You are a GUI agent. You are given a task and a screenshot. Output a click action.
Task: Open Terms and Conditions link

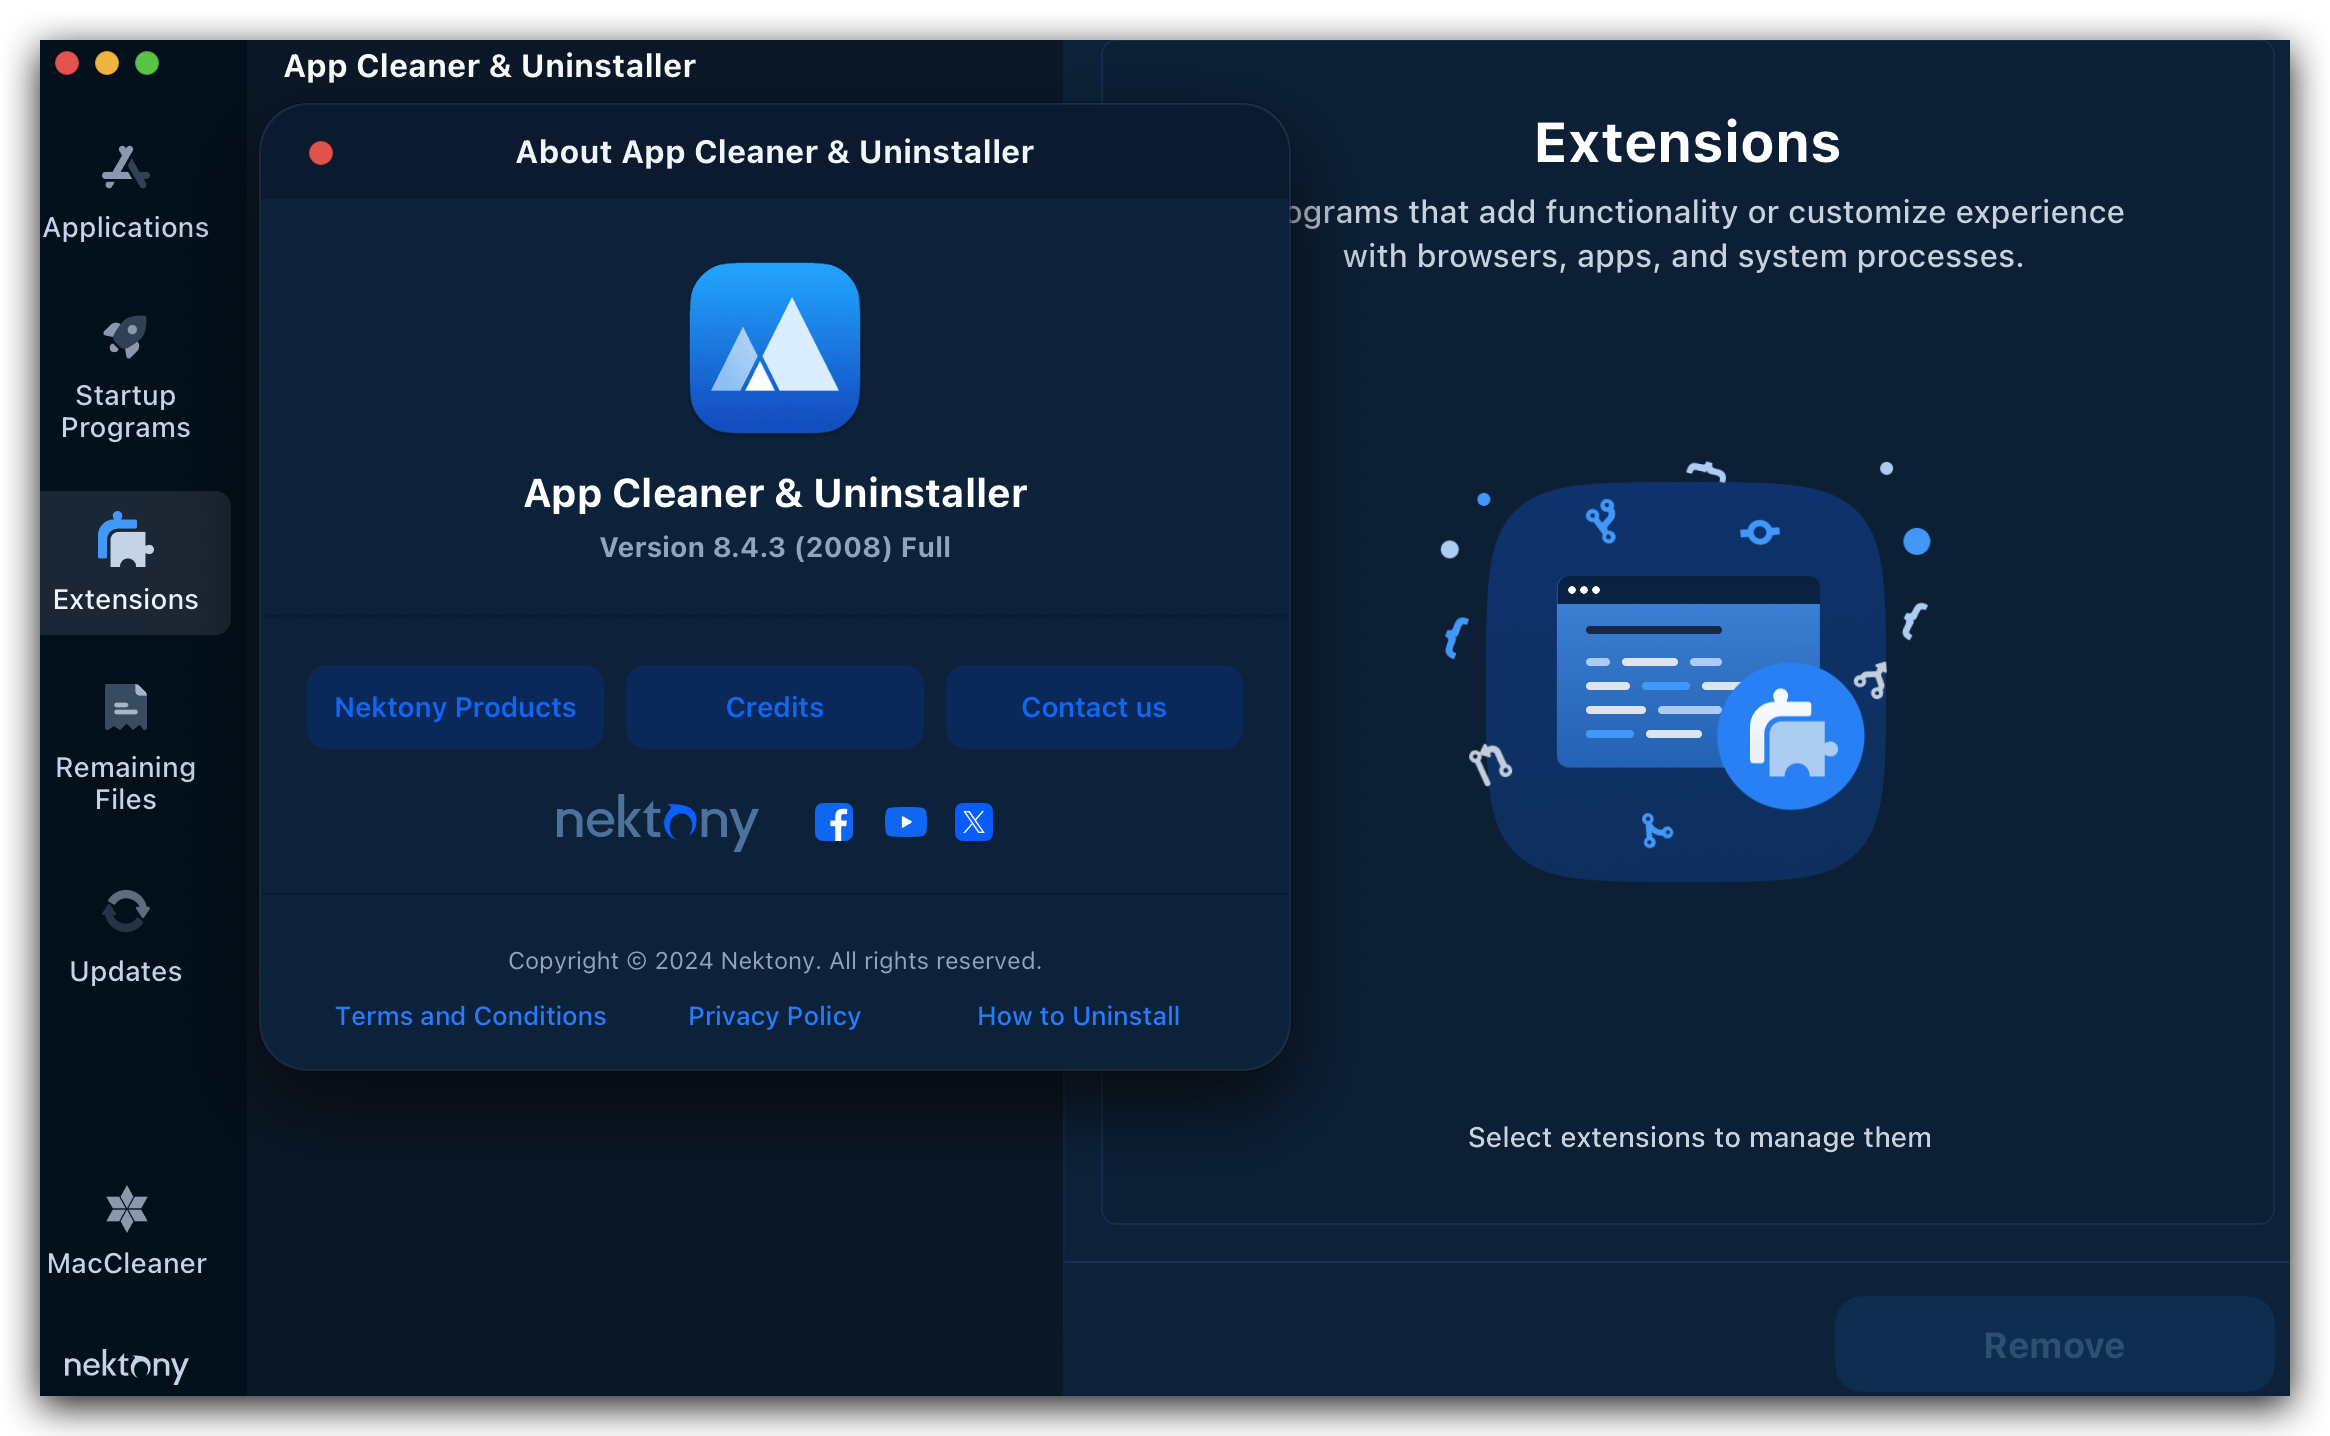point(470,1016)
